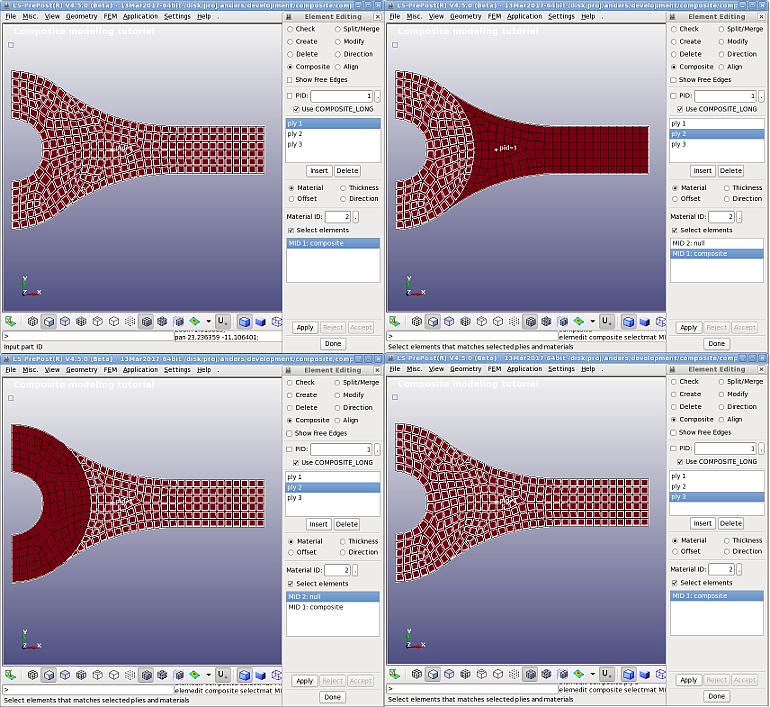
Task: Open the PID picker button in top-left pane
Action: pyautogui.click(x=378, y=96)
